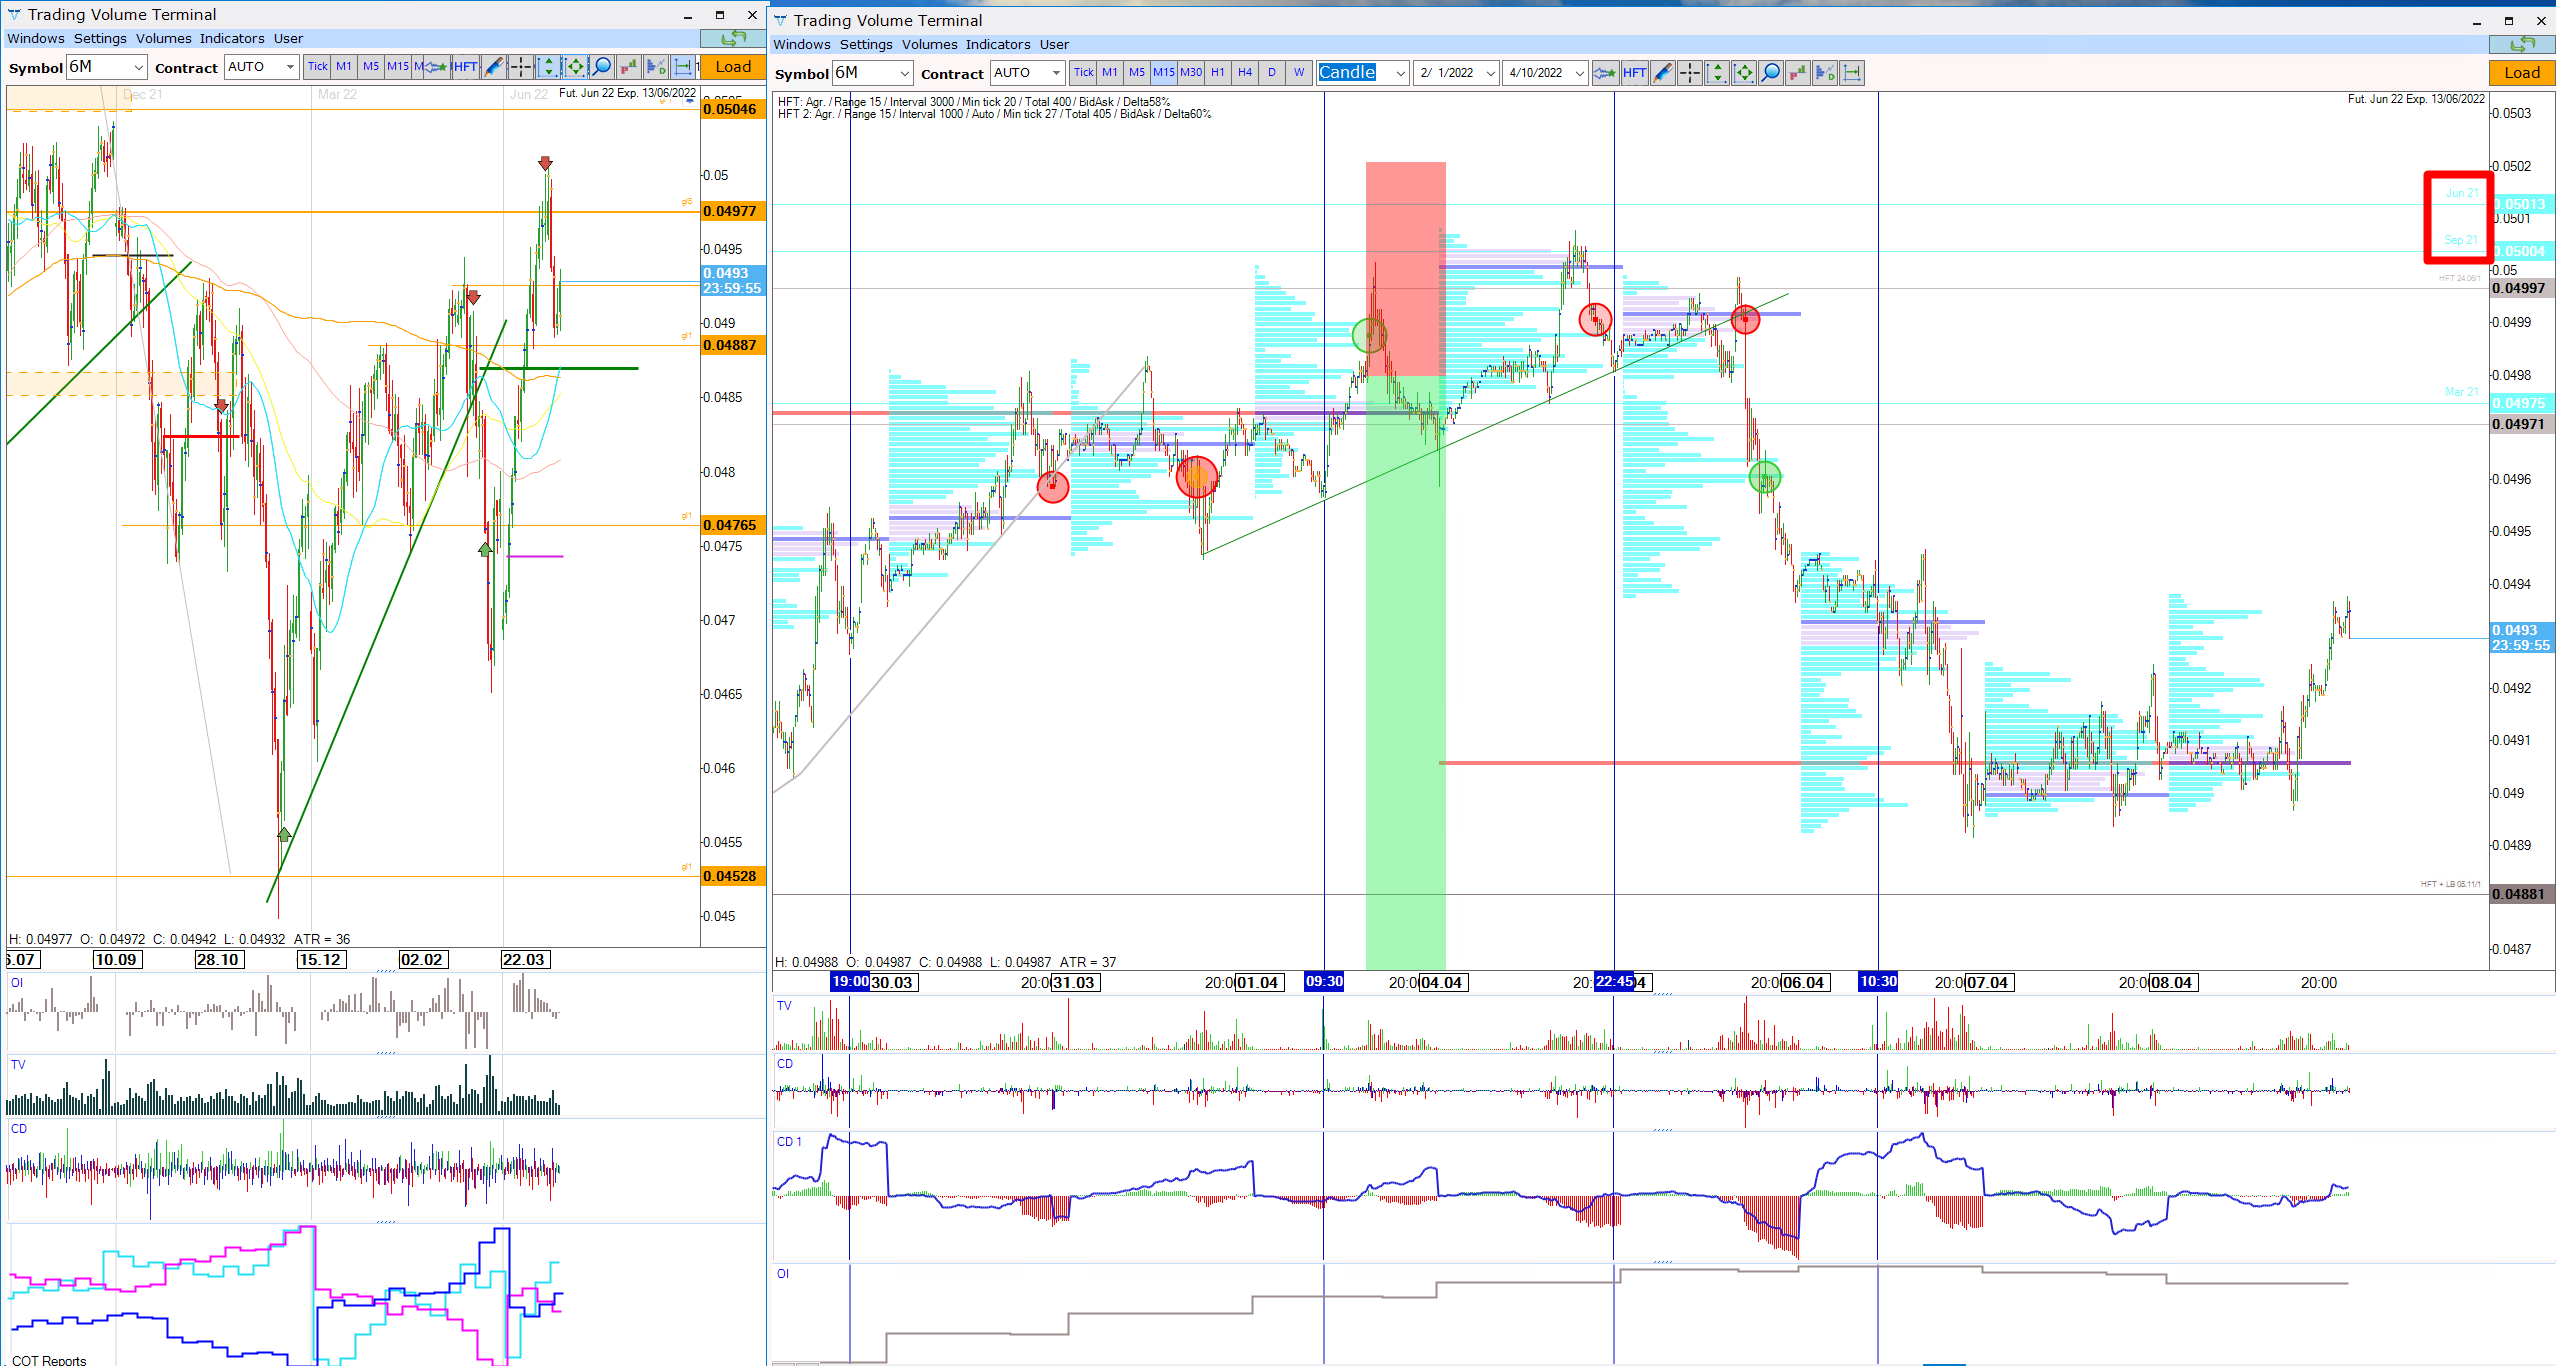
Task: Click the measure range icon in left window
Action: pyautogui.click(x=683, y=67)
